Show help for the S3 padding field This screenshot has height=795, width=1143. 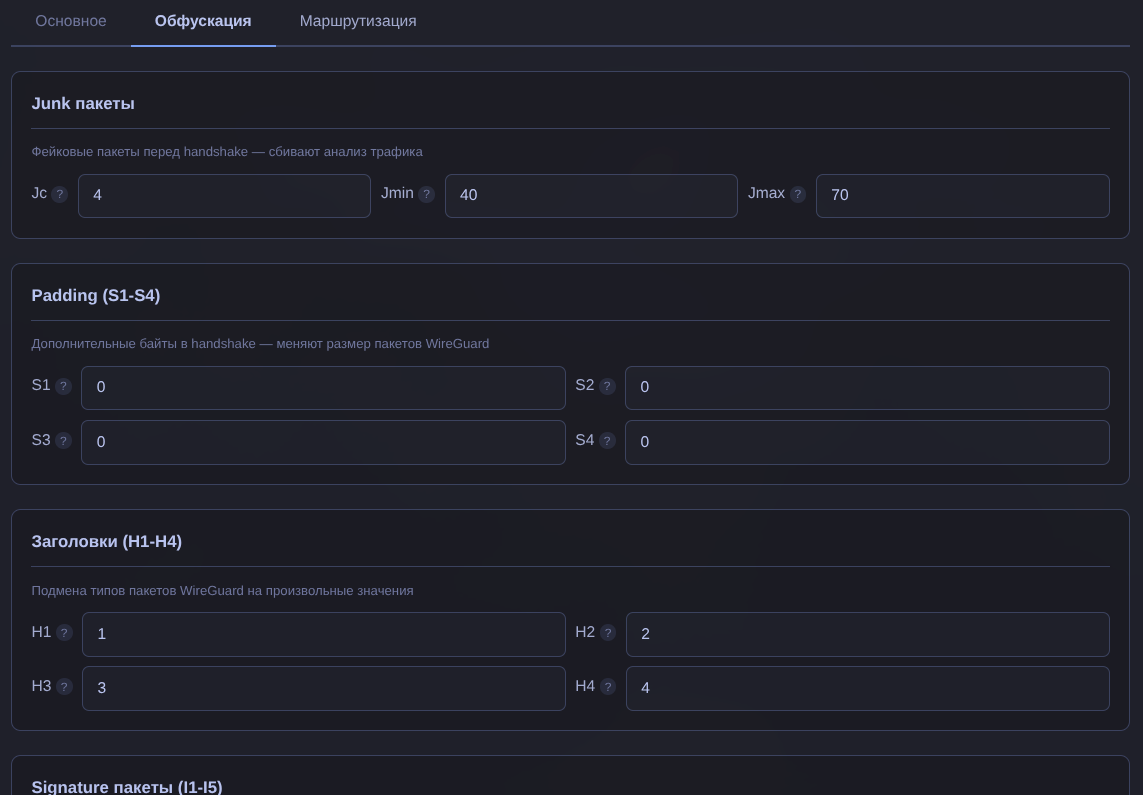tap(64, 441)
